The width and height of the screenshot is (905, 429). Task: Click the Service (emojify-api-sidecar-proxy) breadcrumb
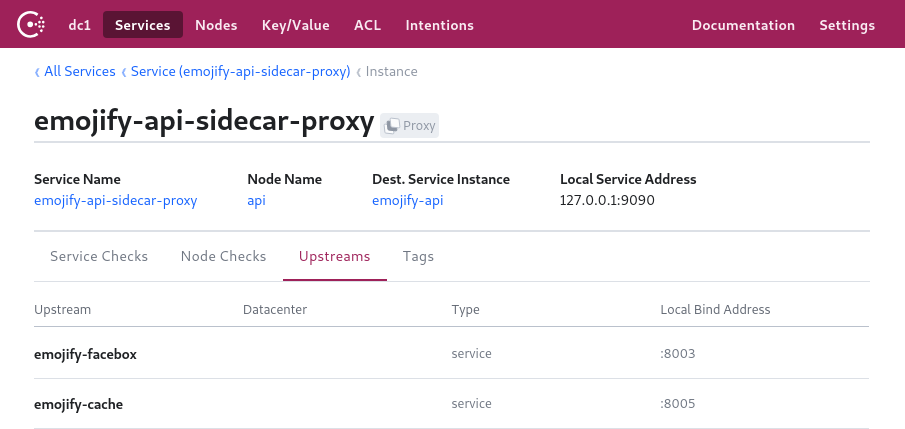240,72
